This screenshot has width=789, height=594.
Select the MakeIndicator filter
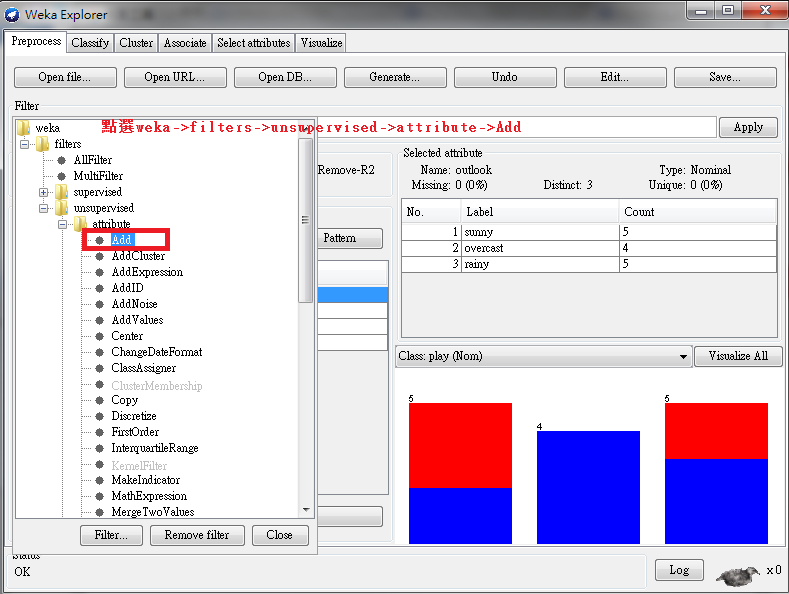(x=145, y=480)
